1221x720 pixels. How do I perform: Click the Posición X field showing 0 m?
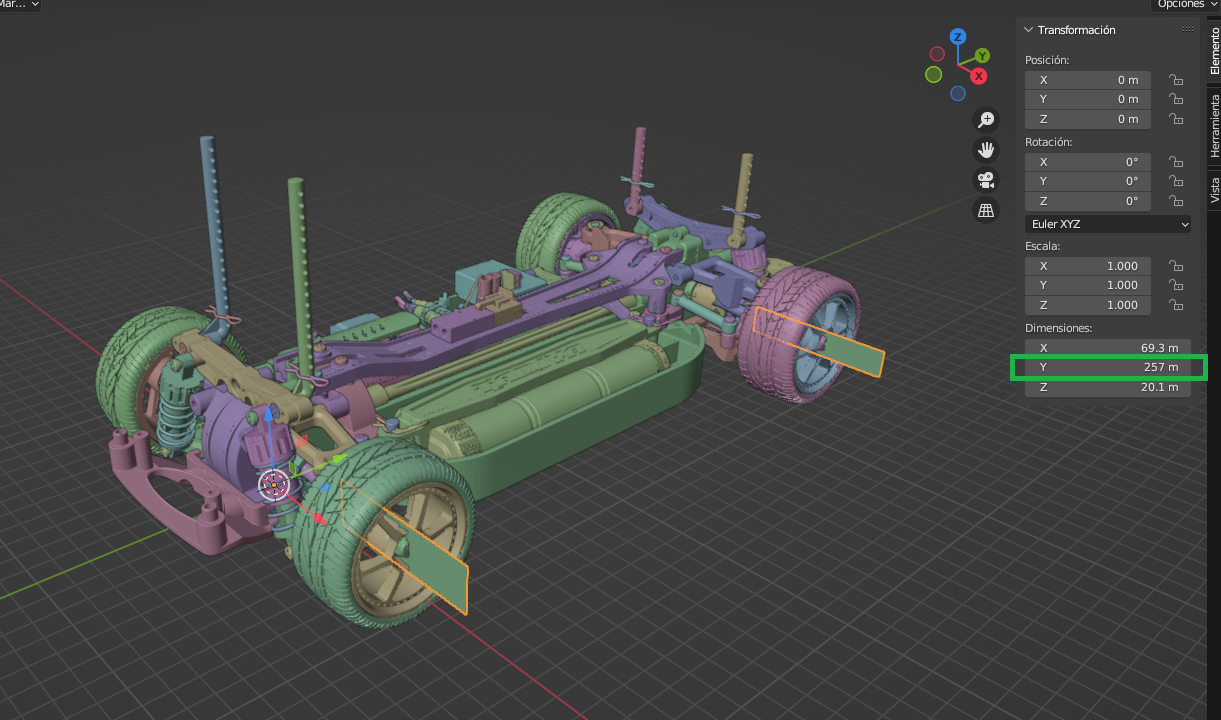click(x=1088, y=80)
